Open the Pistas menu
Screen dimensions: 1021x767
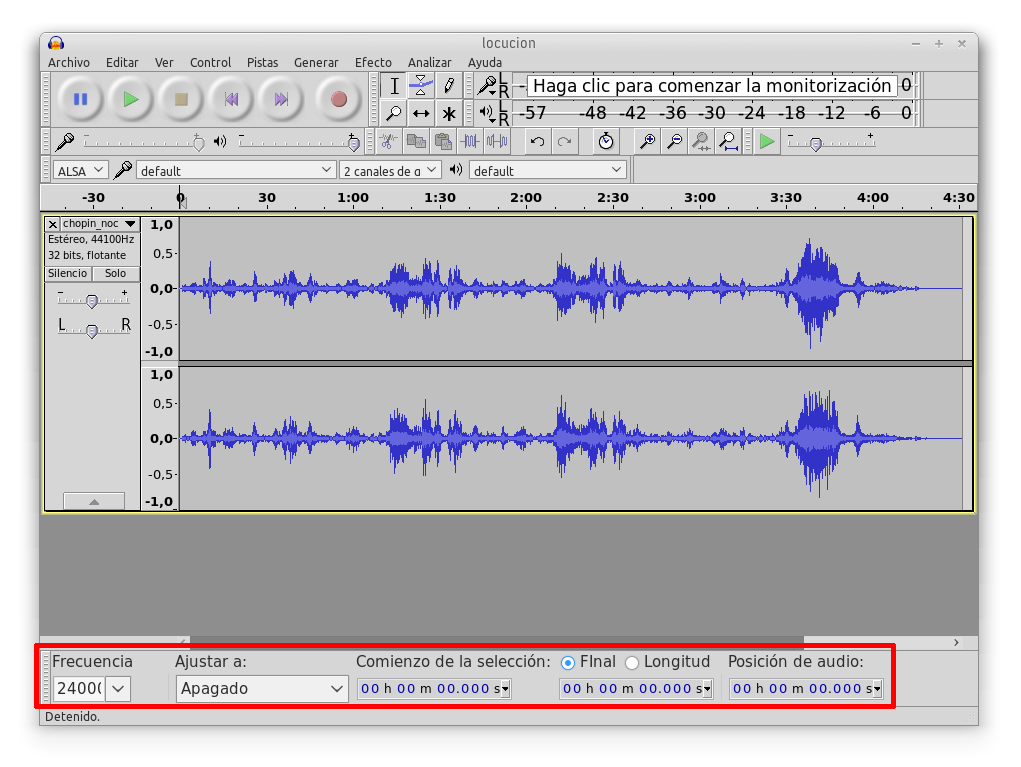coord(262,63)
